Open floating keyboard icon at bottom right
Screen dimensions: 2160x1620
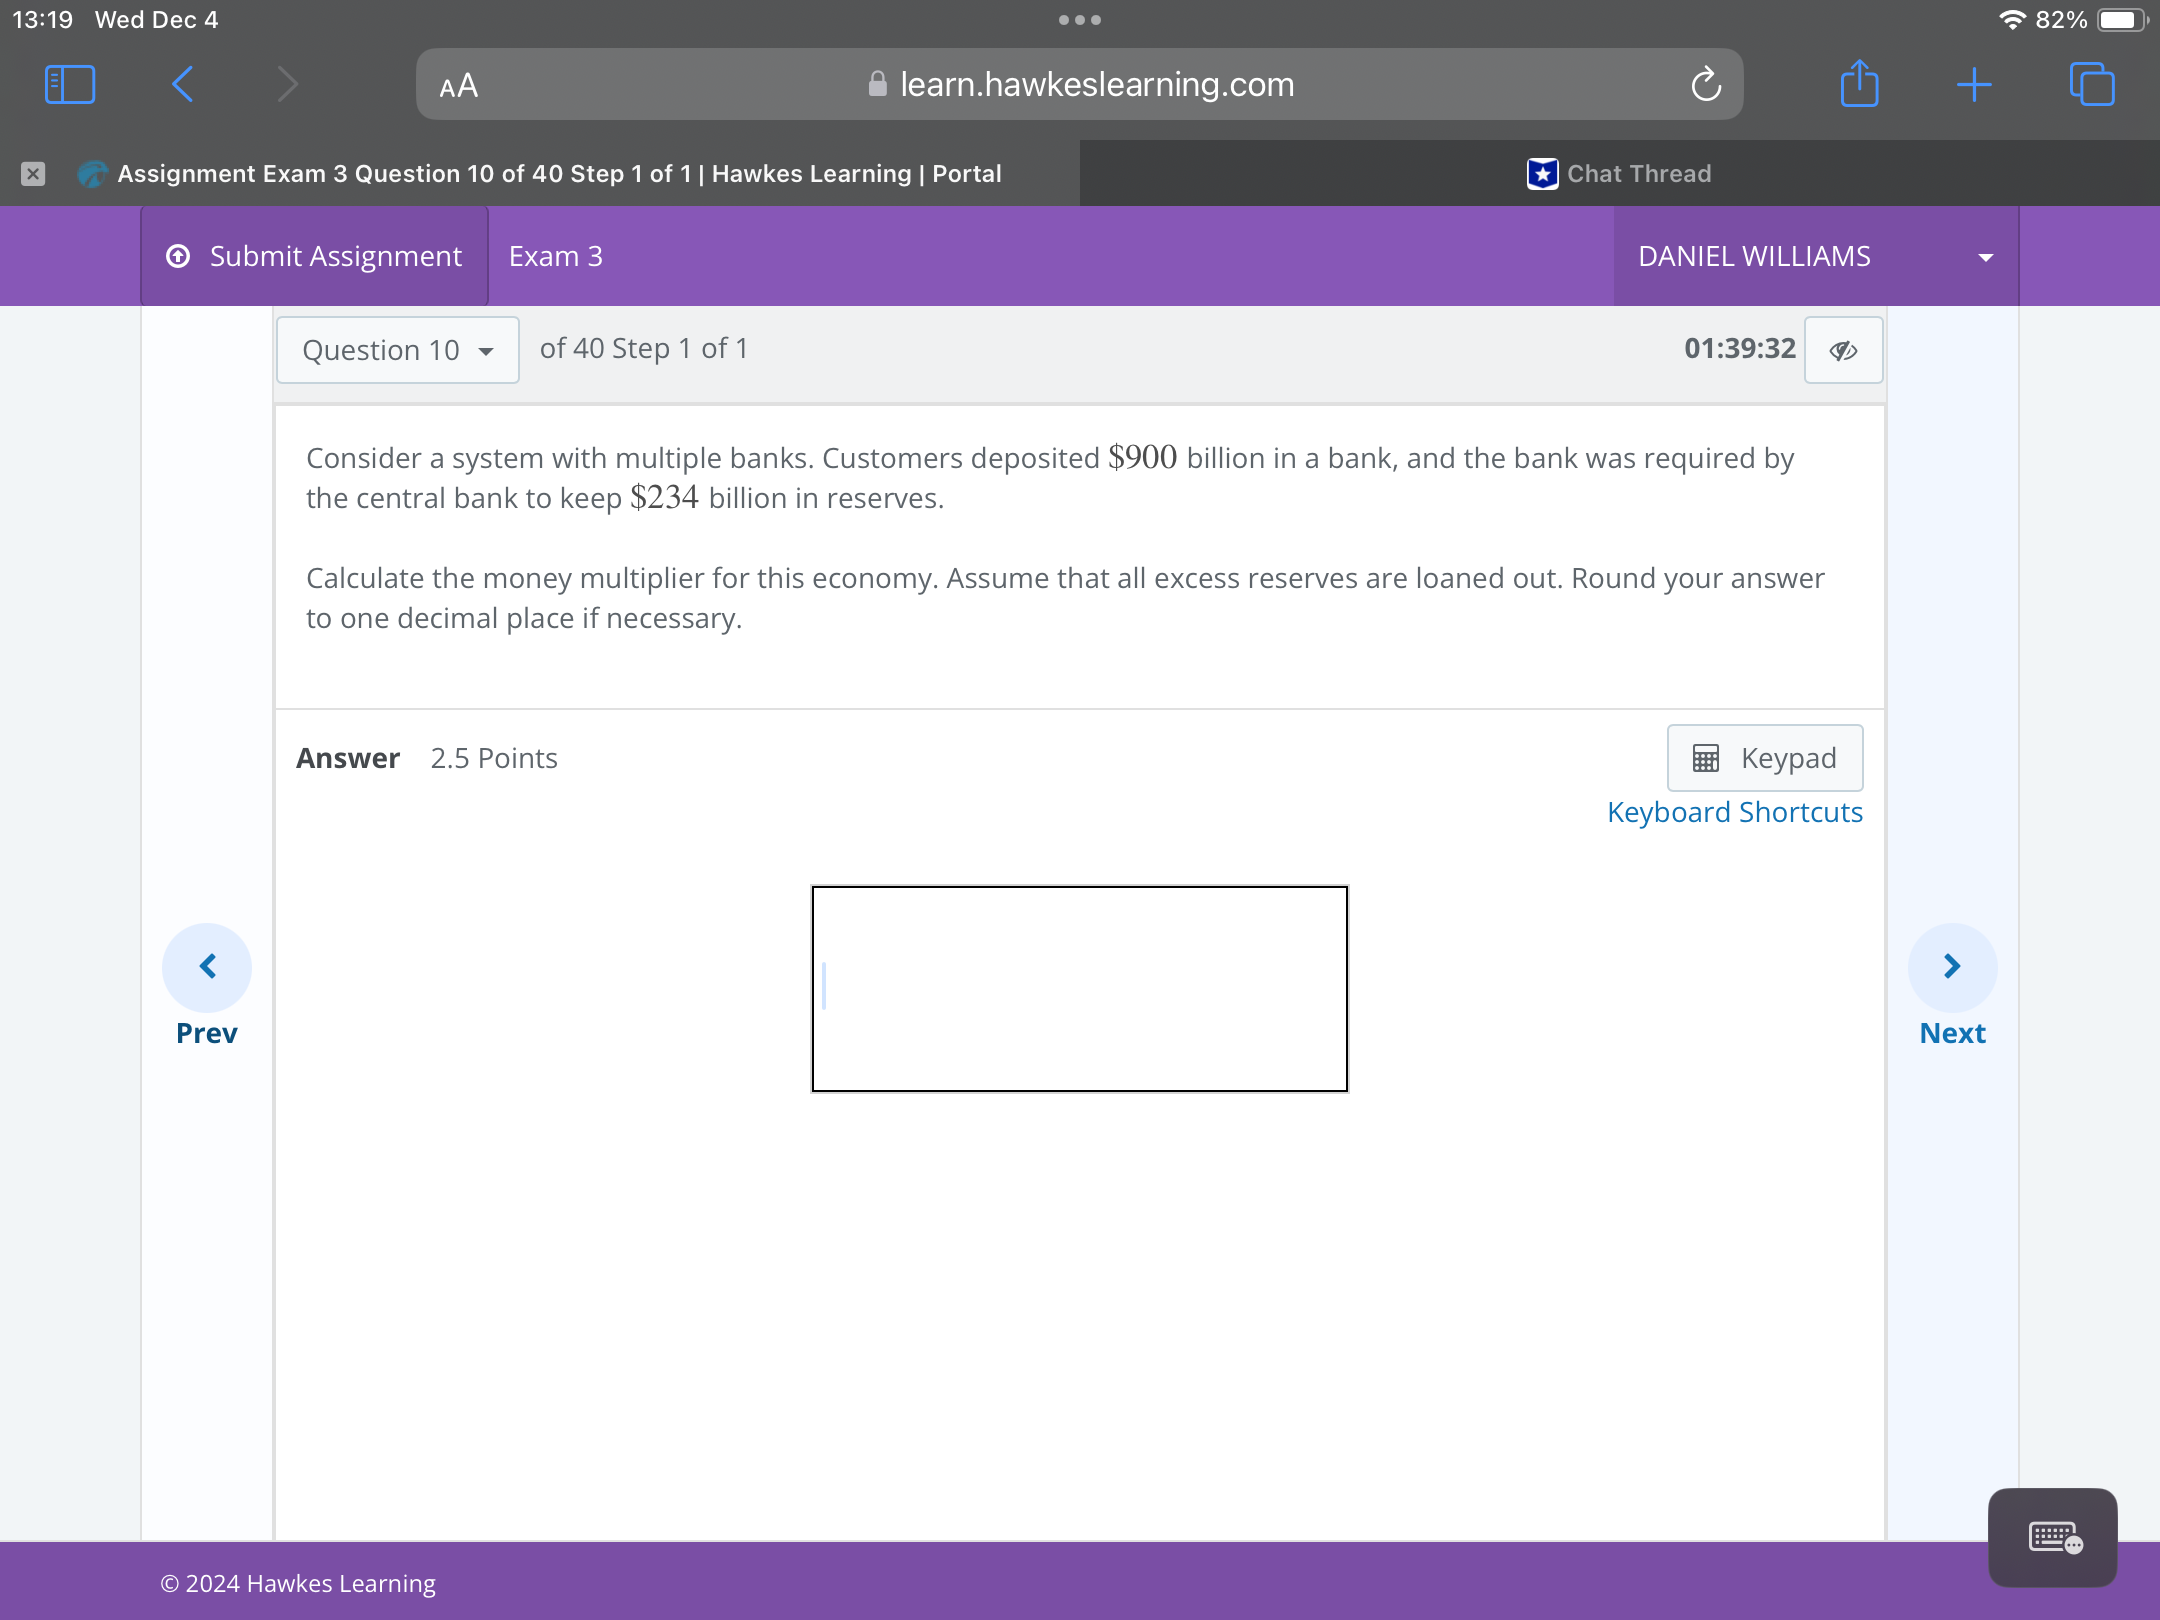tap(2052, 1537)
